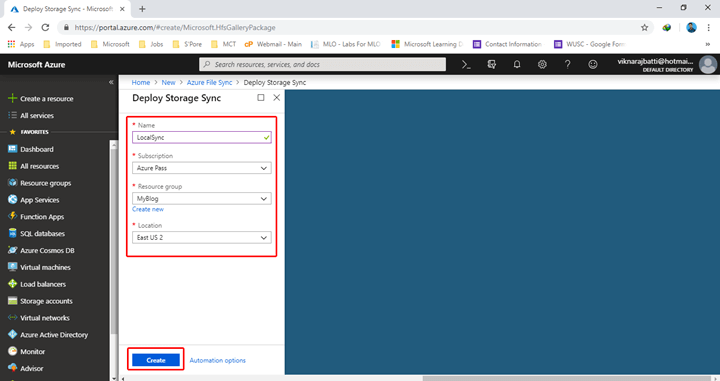Click the Load balancers icon
The image size is (720, 381).
click(x=12, y=284)
